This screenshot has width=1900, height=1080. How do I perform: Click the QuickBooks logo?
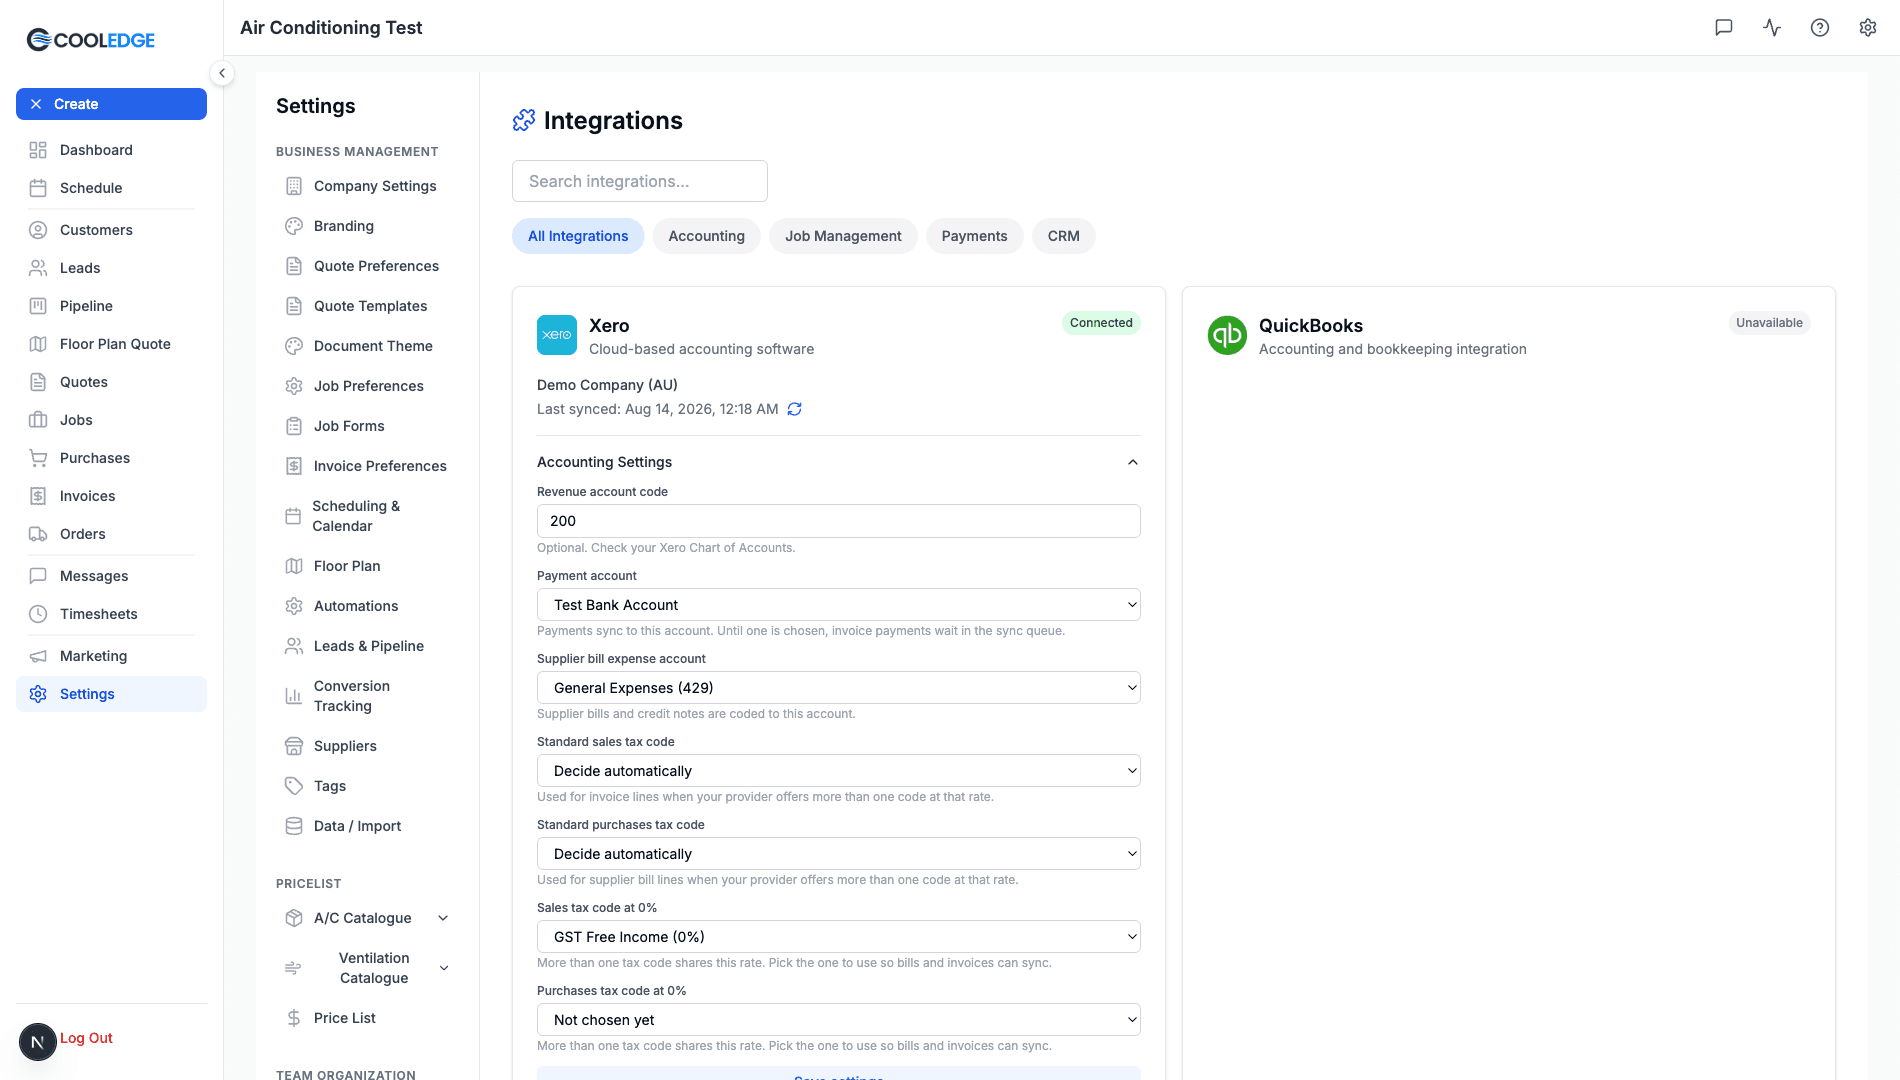1227,335
